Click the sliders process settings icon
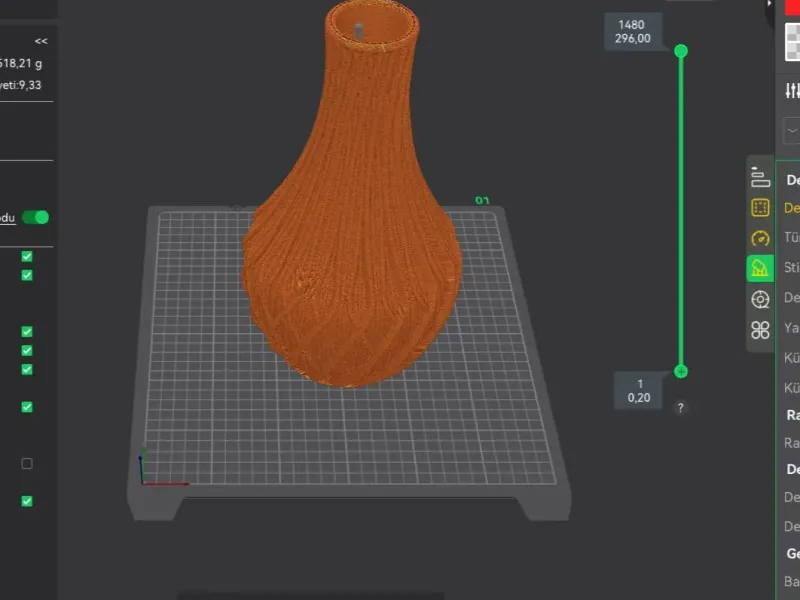This screenshot has height=600, width=800. point(792,91)
